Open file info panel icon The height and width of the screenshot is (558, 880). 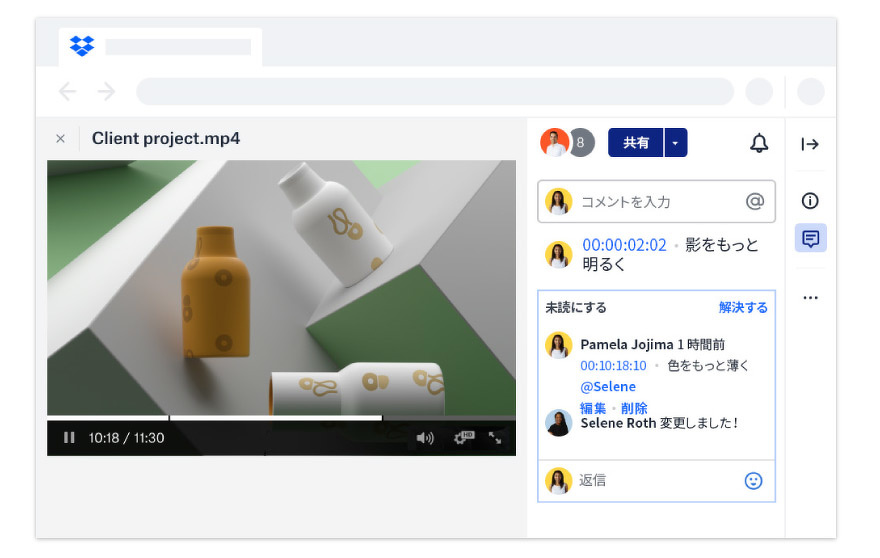810,200
